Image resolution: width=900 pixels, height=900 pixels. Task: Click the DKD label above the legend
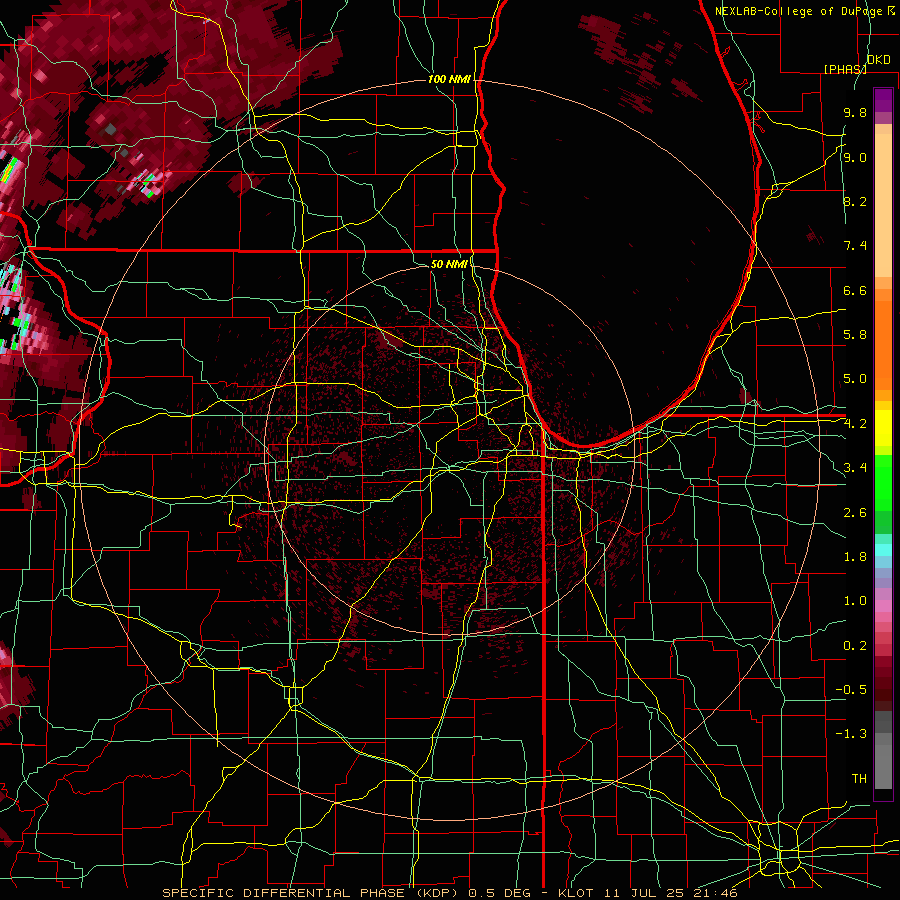[x=879, y=59]
